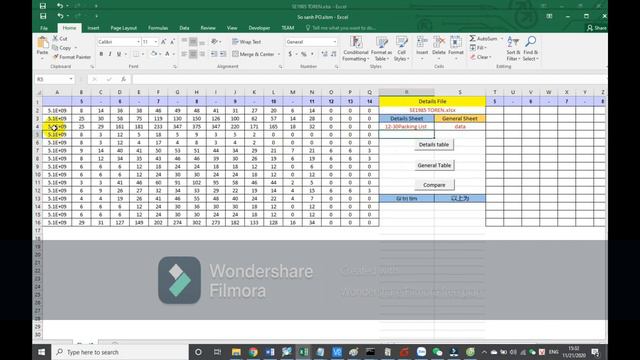This screenshot has height=360, width=640.
Task: Apply Accounting dollar number format
Action: (x=290, y=54)
